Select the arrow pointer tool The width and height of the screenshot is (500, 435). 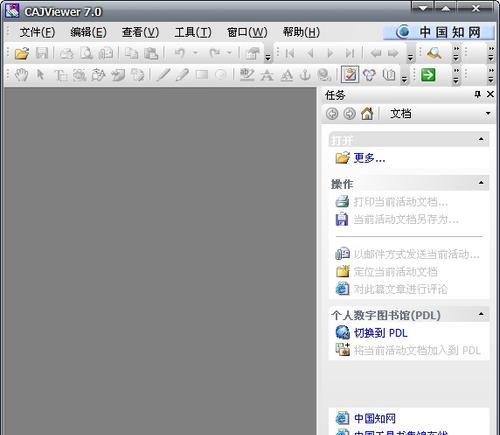[41, 75]
